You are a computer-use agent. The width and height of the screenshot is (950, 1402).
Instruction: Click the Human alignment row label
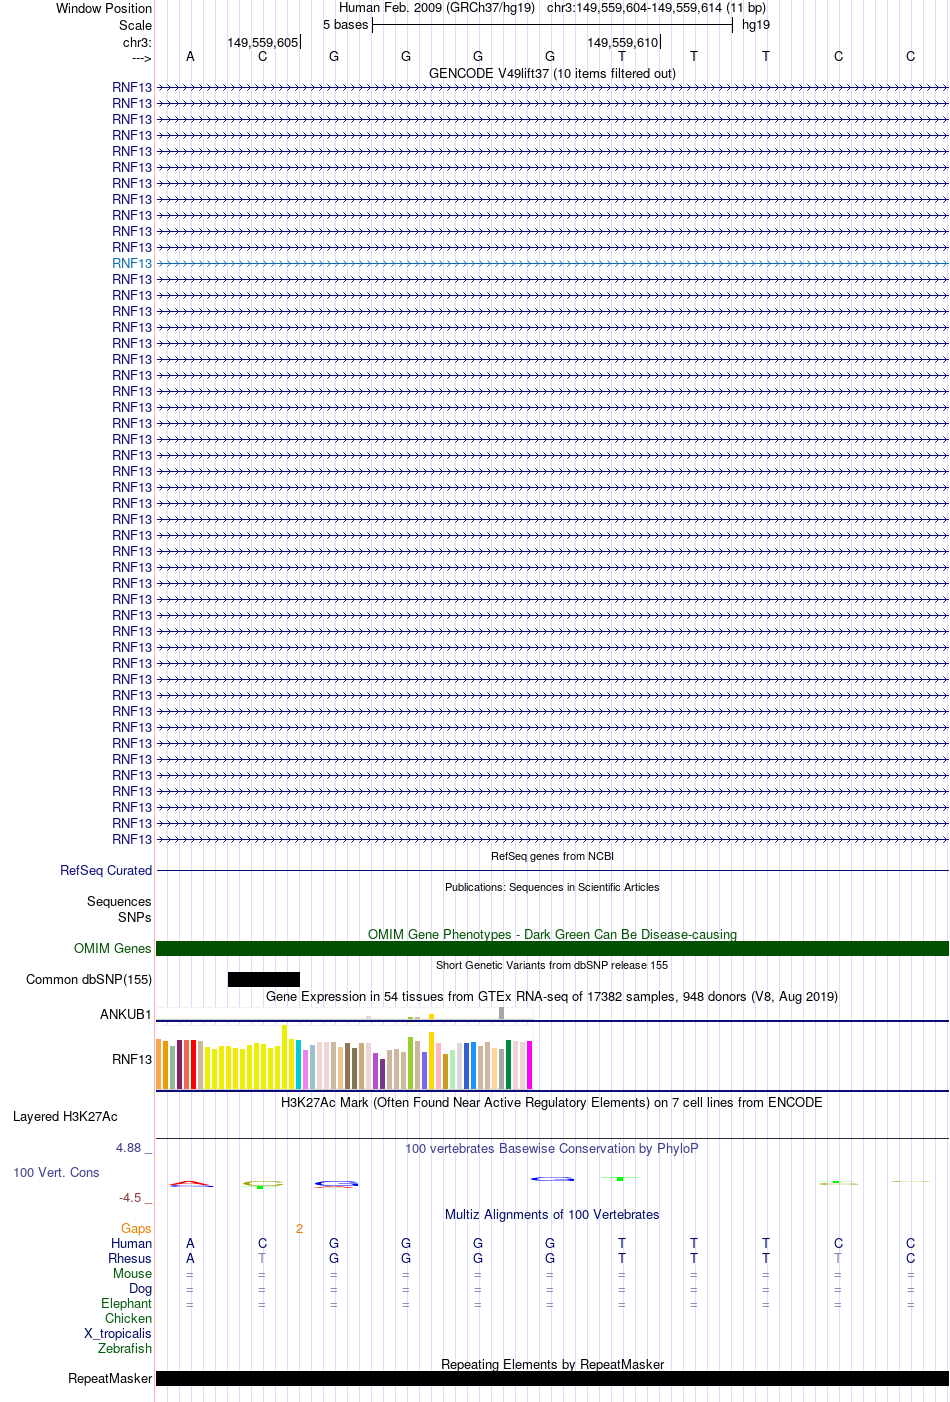tap(131, 1244)
